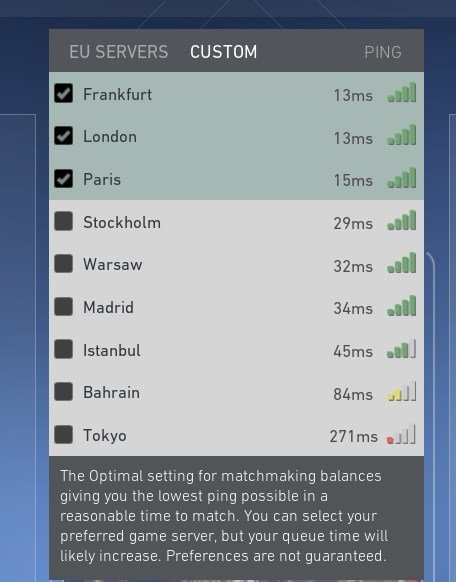Image resolution: width=456 pixels, height=582 pixels.
Task: Sort by the PING column header
Action: [383, 52]
